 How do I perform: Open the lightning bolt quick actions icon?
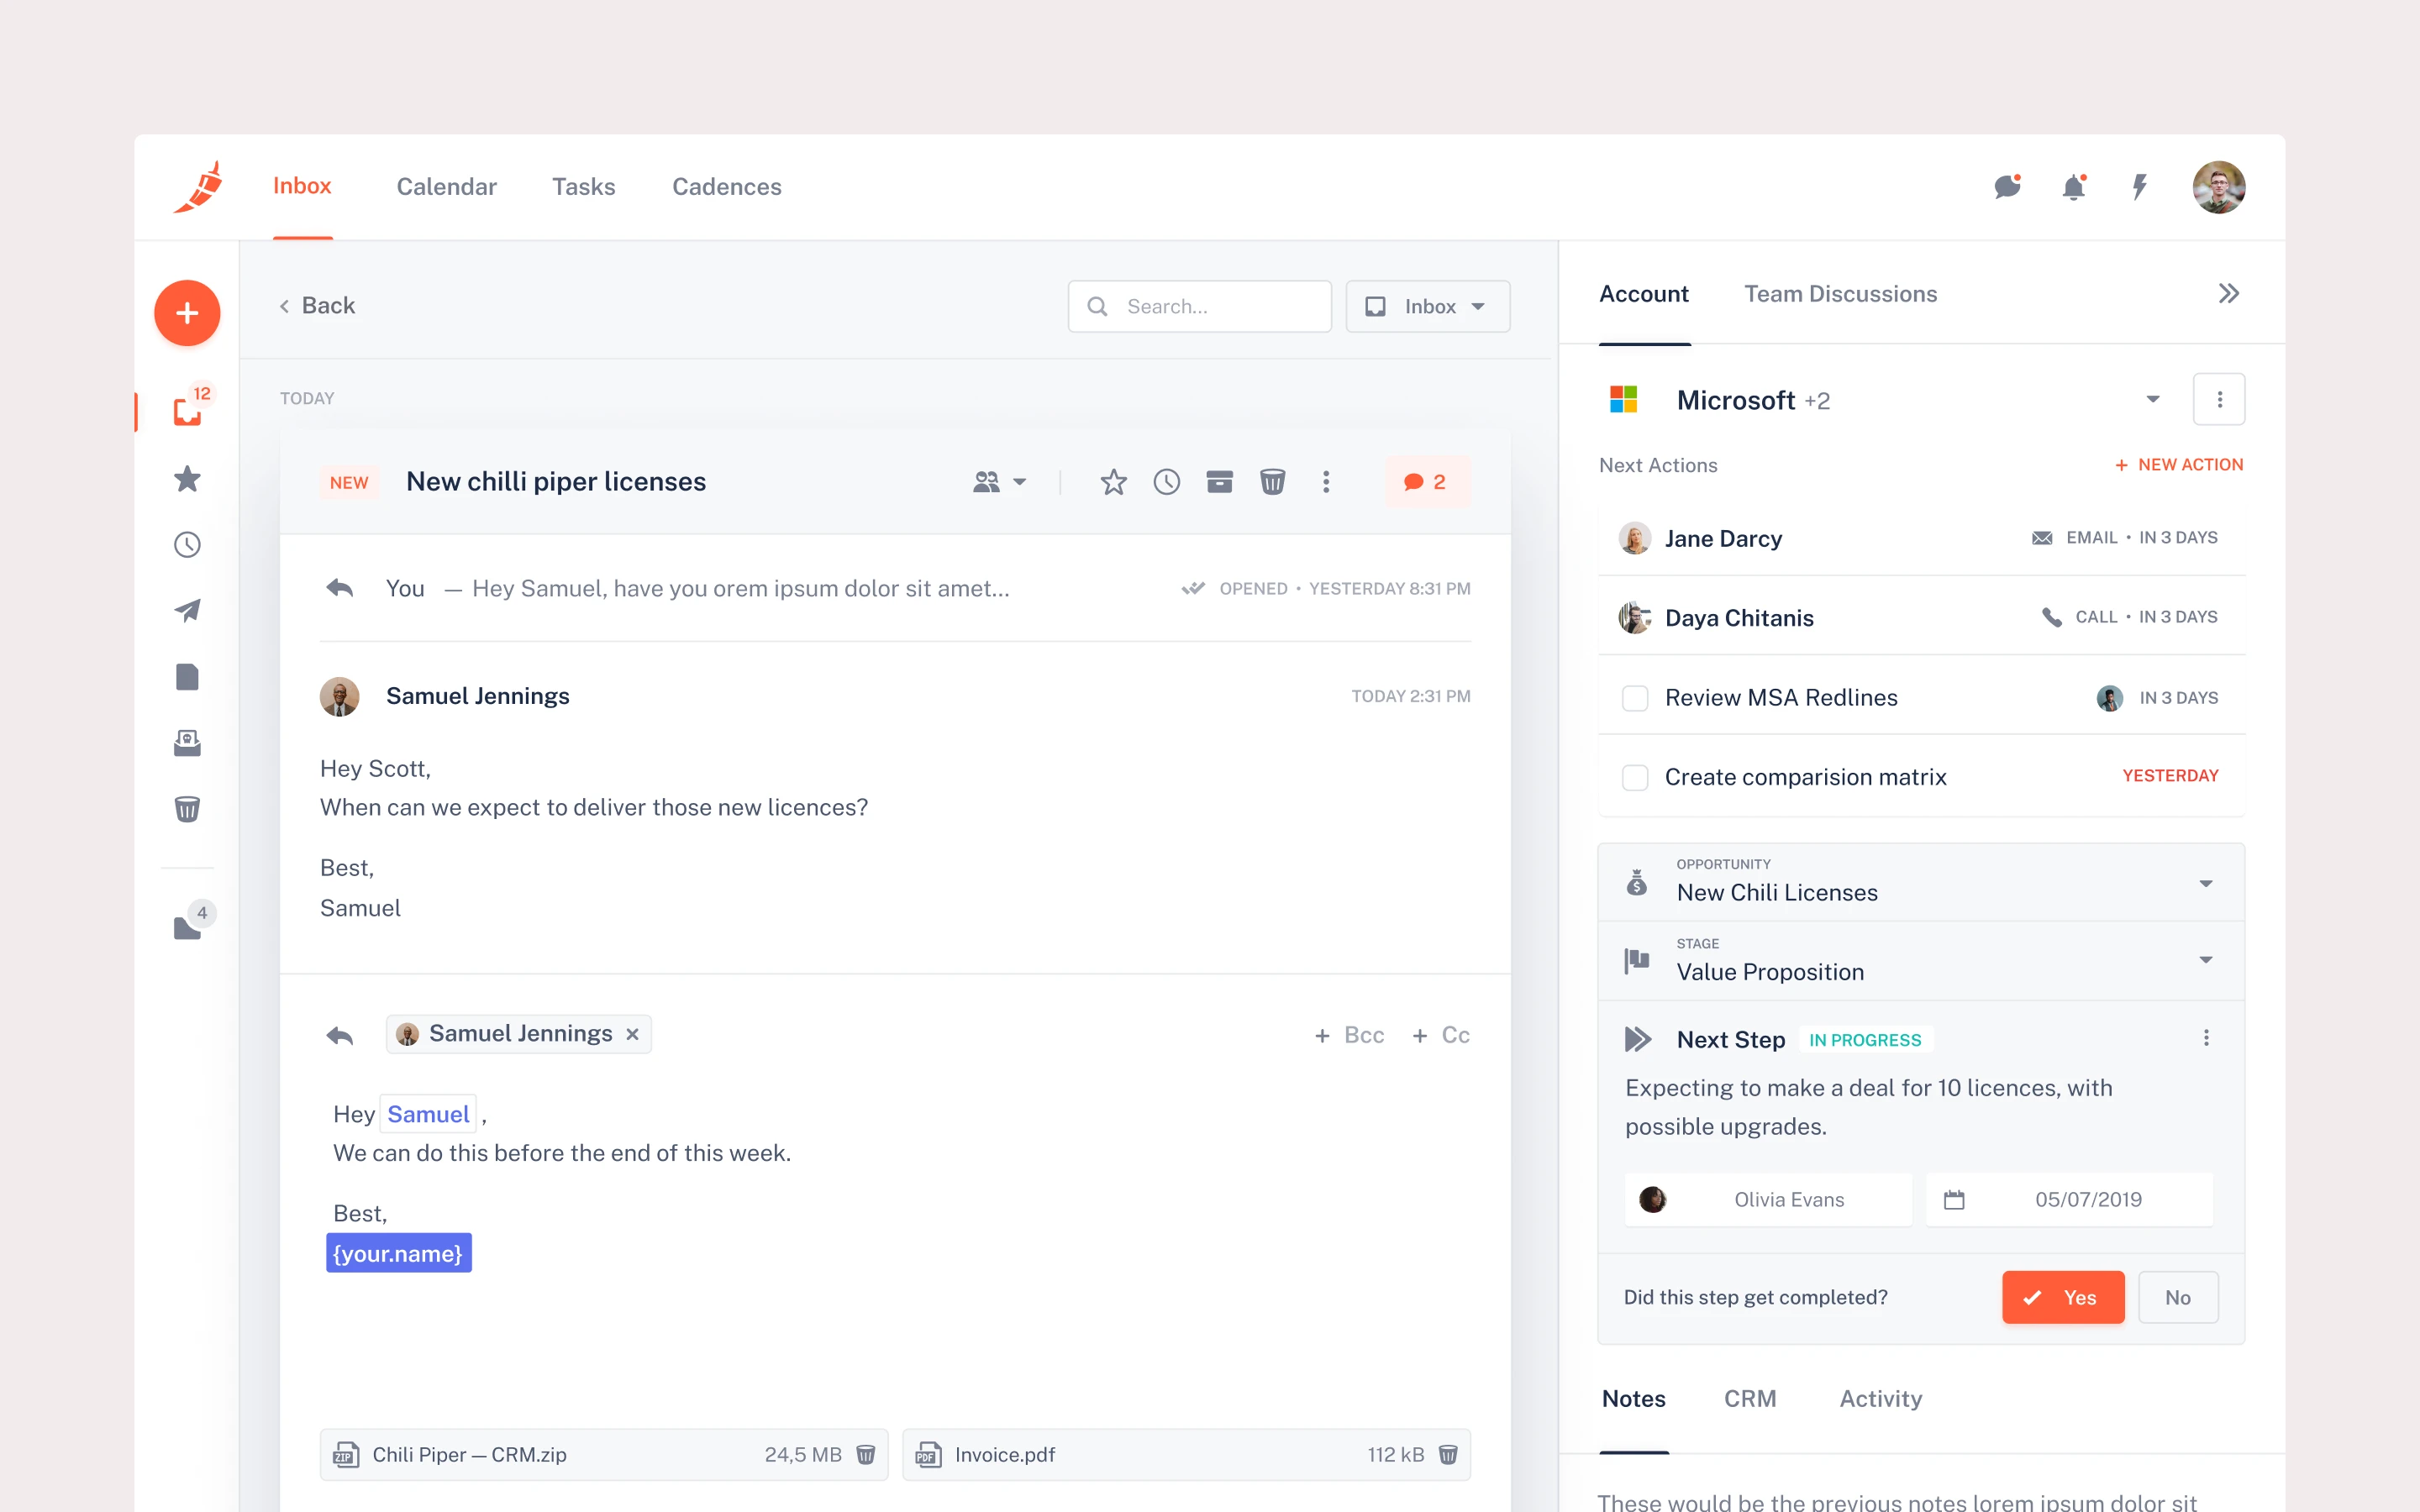point(2139,187)
